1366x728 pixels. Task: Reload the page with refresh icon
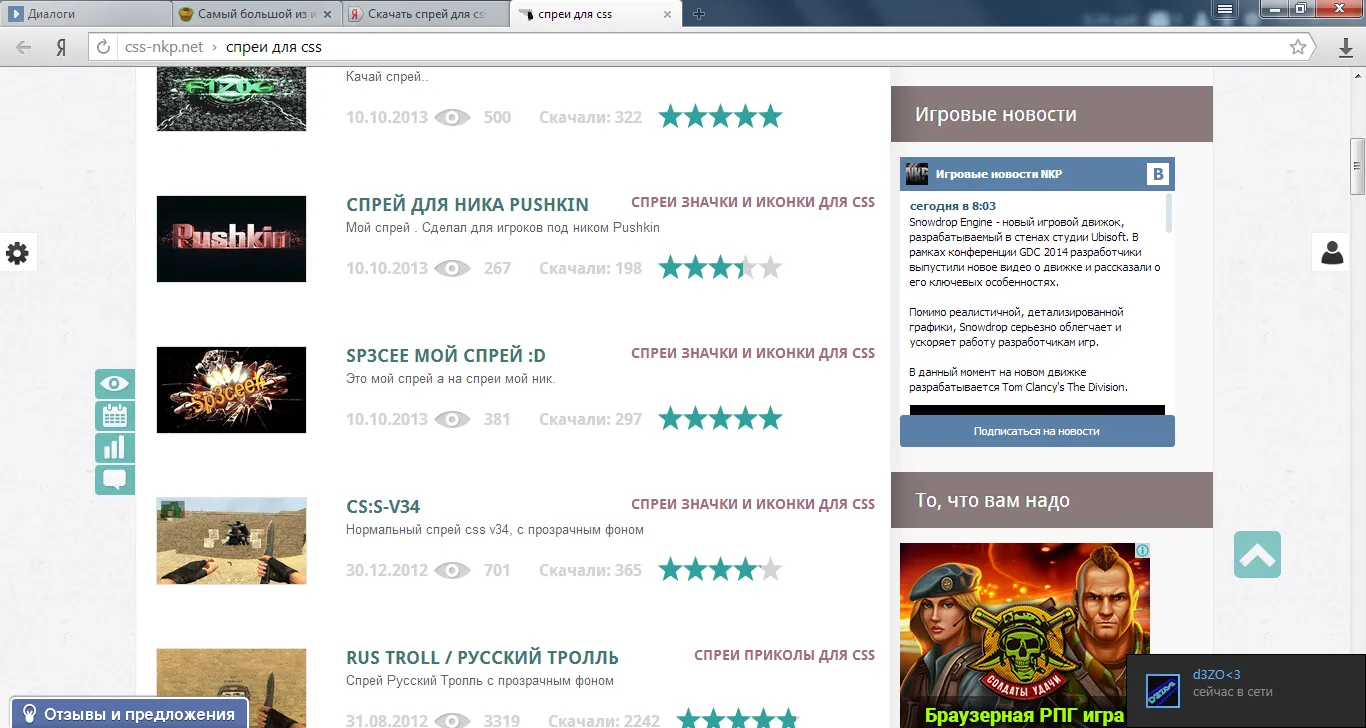pyautogui.click(x=104, y=47)
